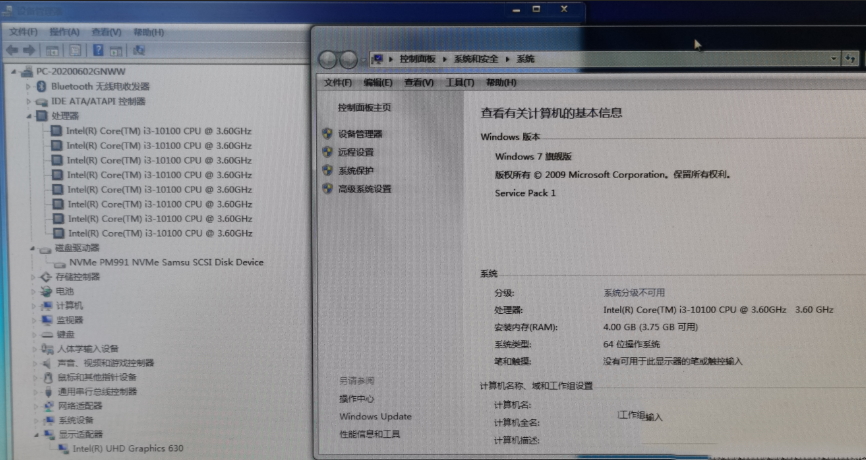Select 系统设备 category

(76, 420)
